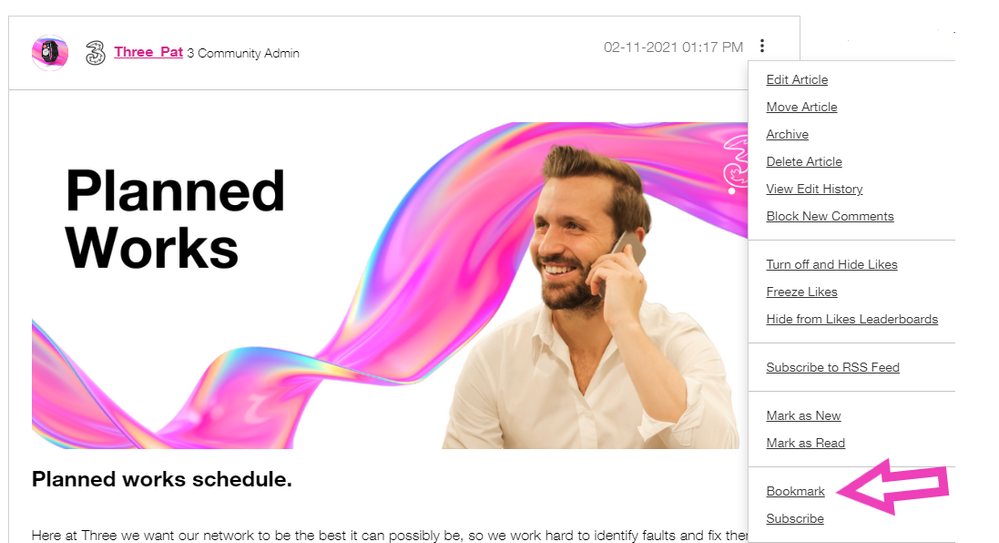Select Edit Article from the menu
The width and height of the screenshot is (999, 543).
coord(797,80)
